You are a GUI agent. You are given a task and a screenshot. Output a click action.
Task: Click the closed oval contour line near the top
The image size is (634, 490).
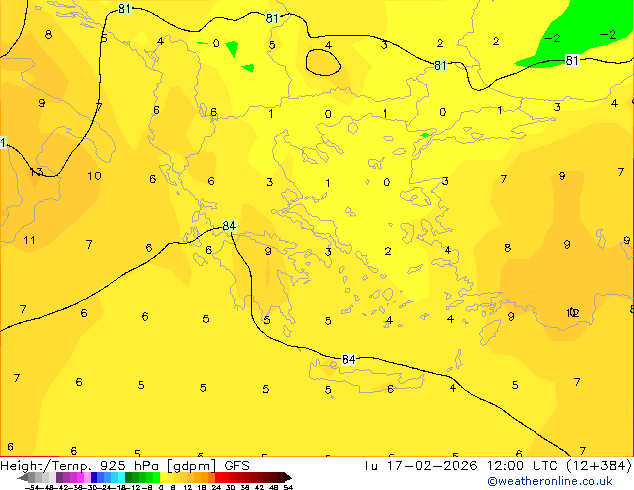[x=323, y=62]
